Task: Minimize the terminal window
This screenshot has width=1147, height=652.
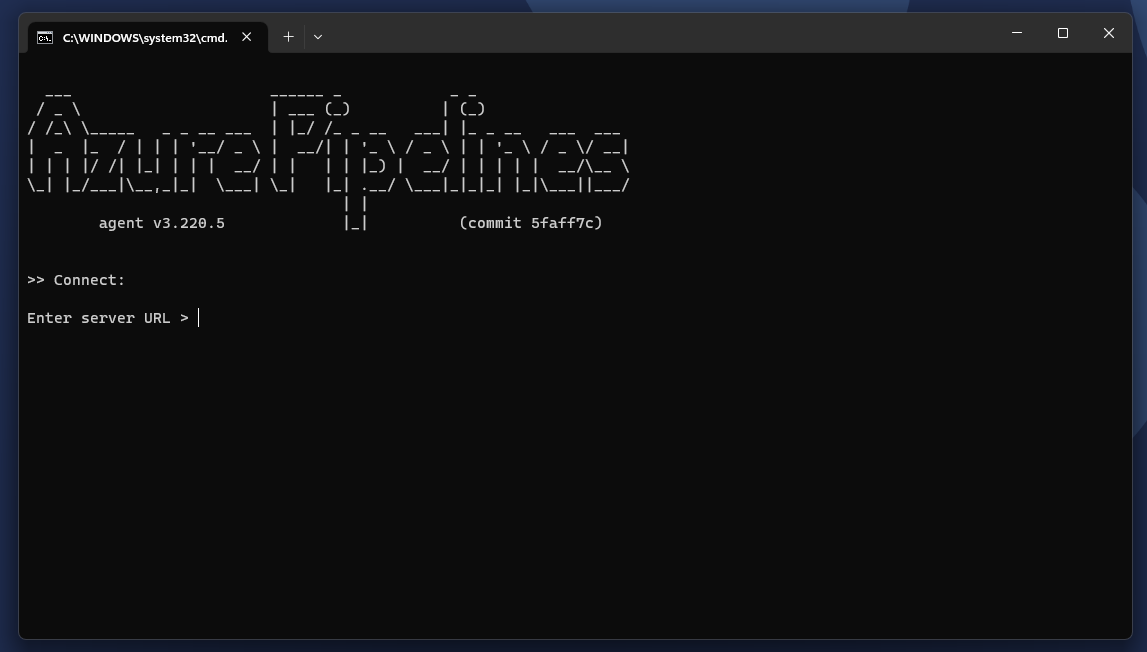Action: point(1016,33)
